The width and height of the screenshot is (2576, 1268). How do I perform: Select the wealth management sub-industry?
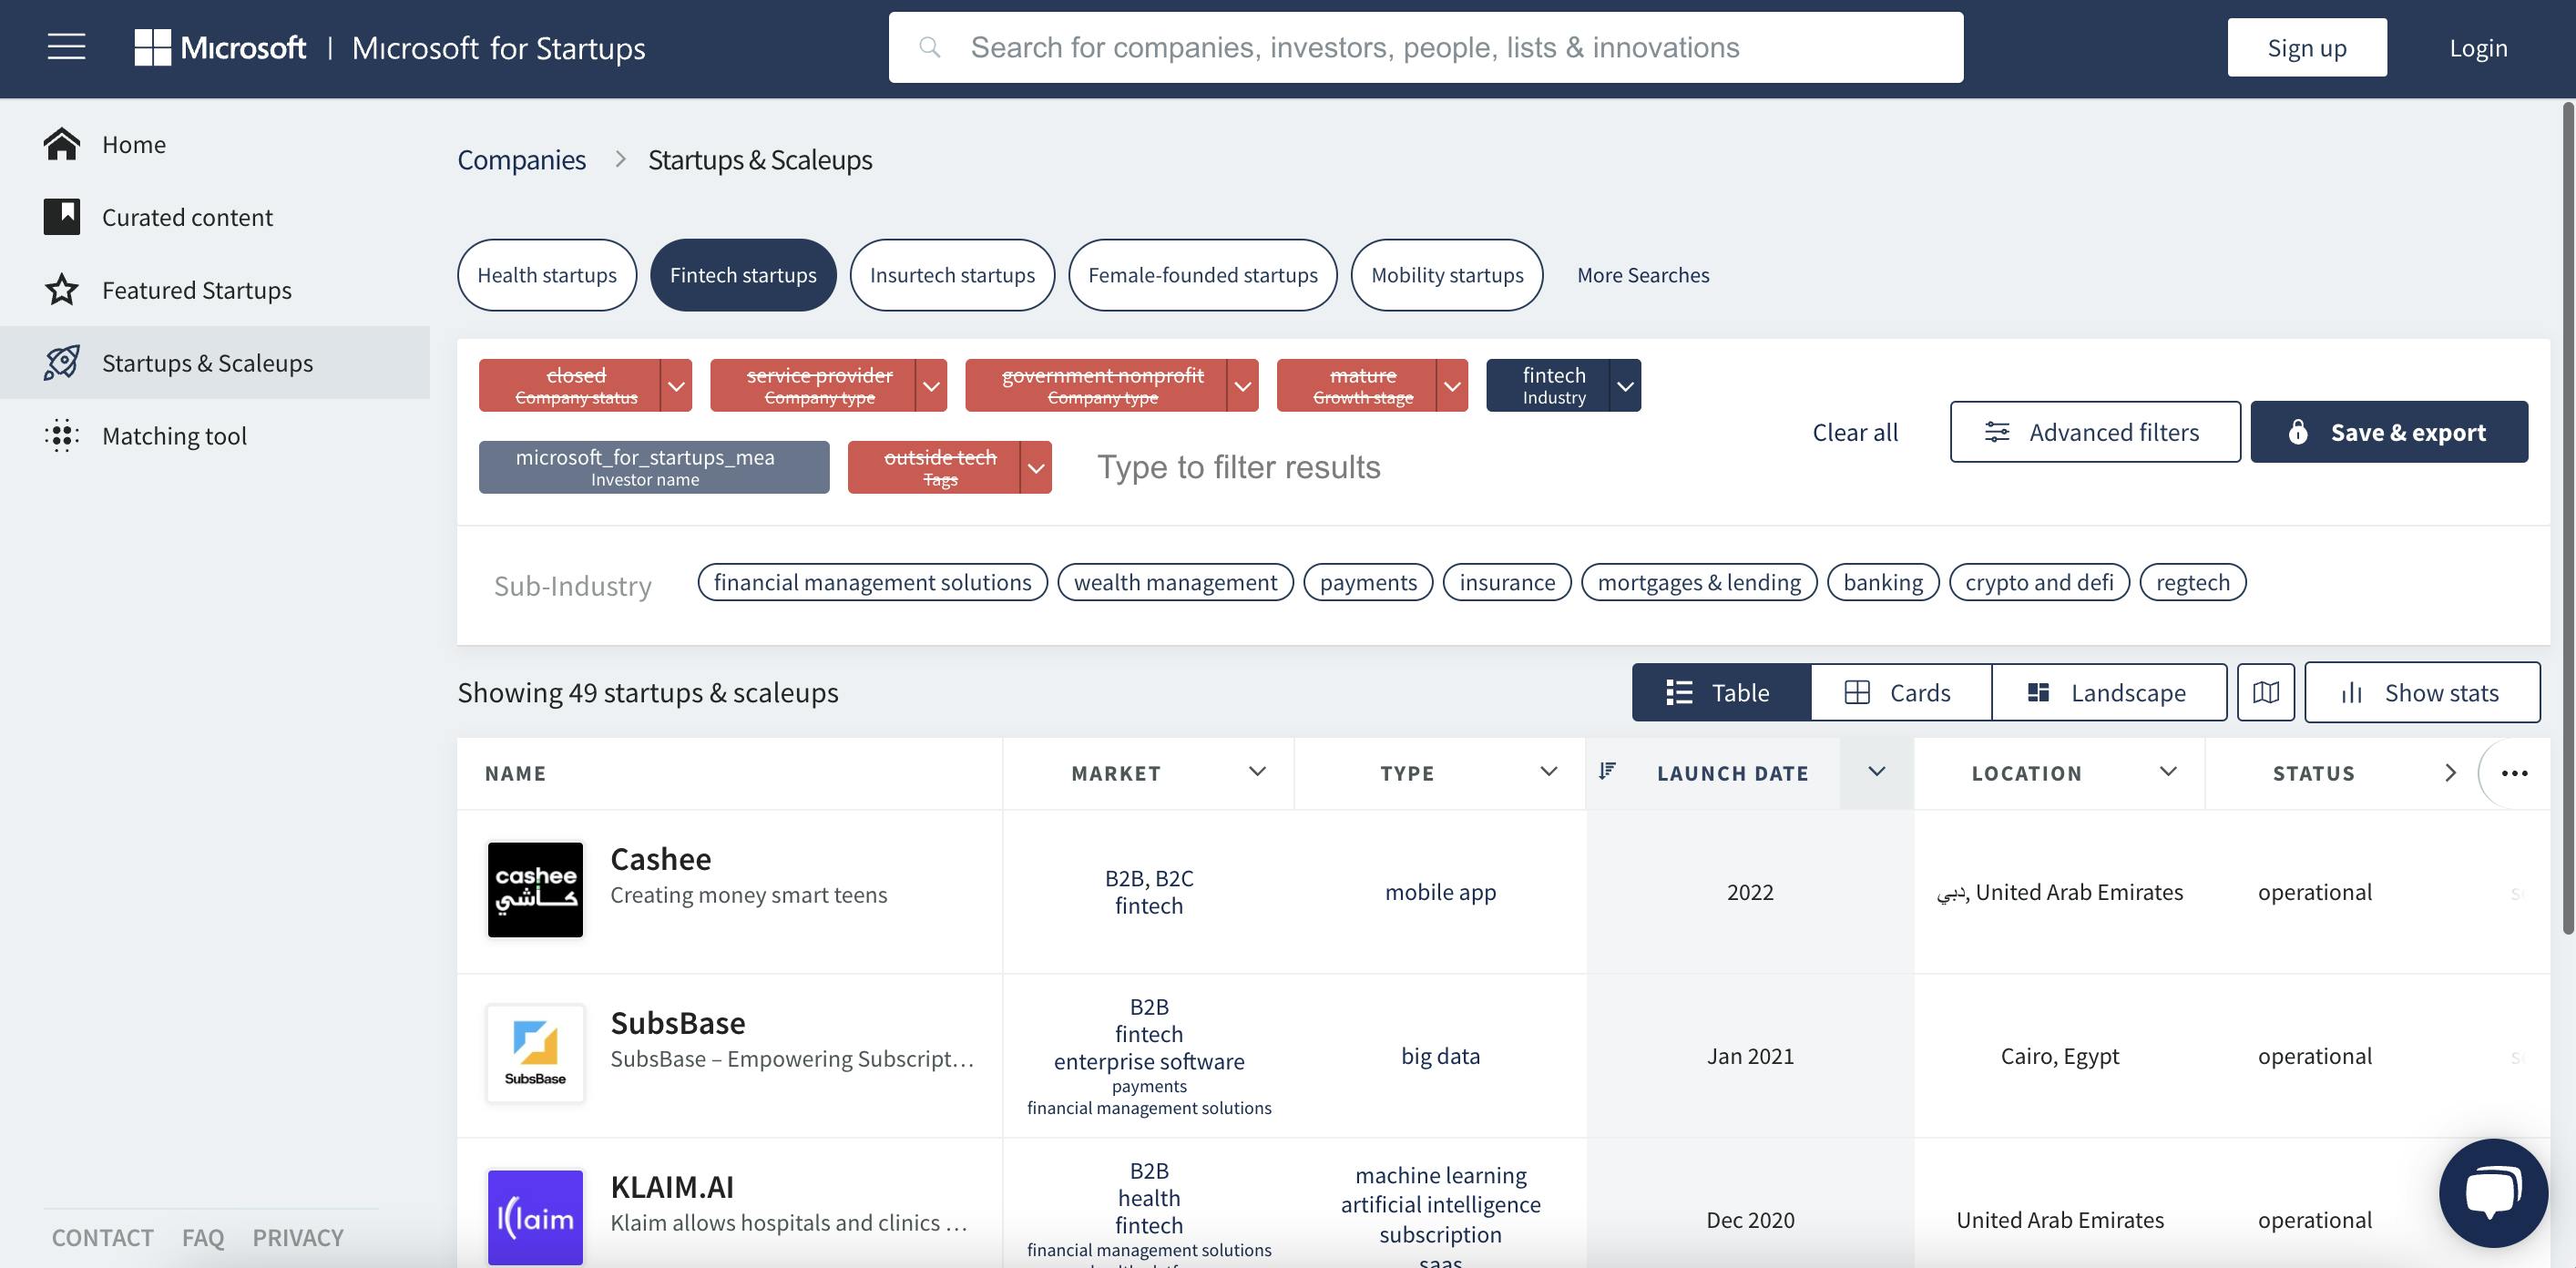click(x=1175, y=582)
